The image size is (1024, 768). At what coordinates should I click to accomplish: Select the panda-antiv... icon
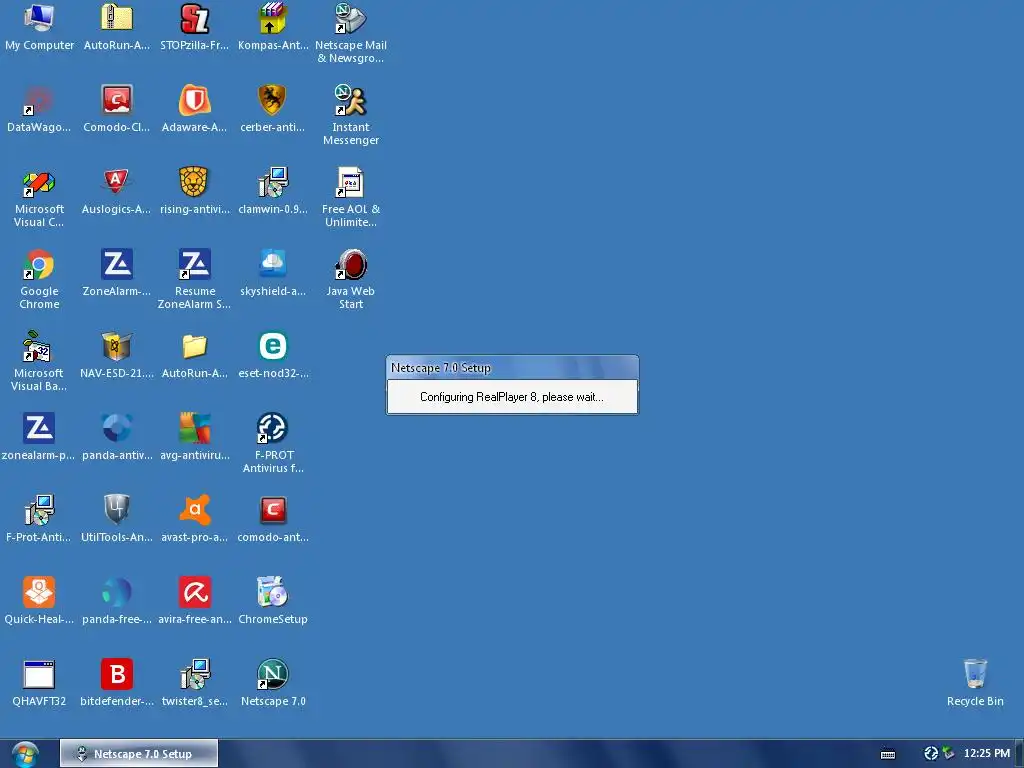[x=117, y=428]
